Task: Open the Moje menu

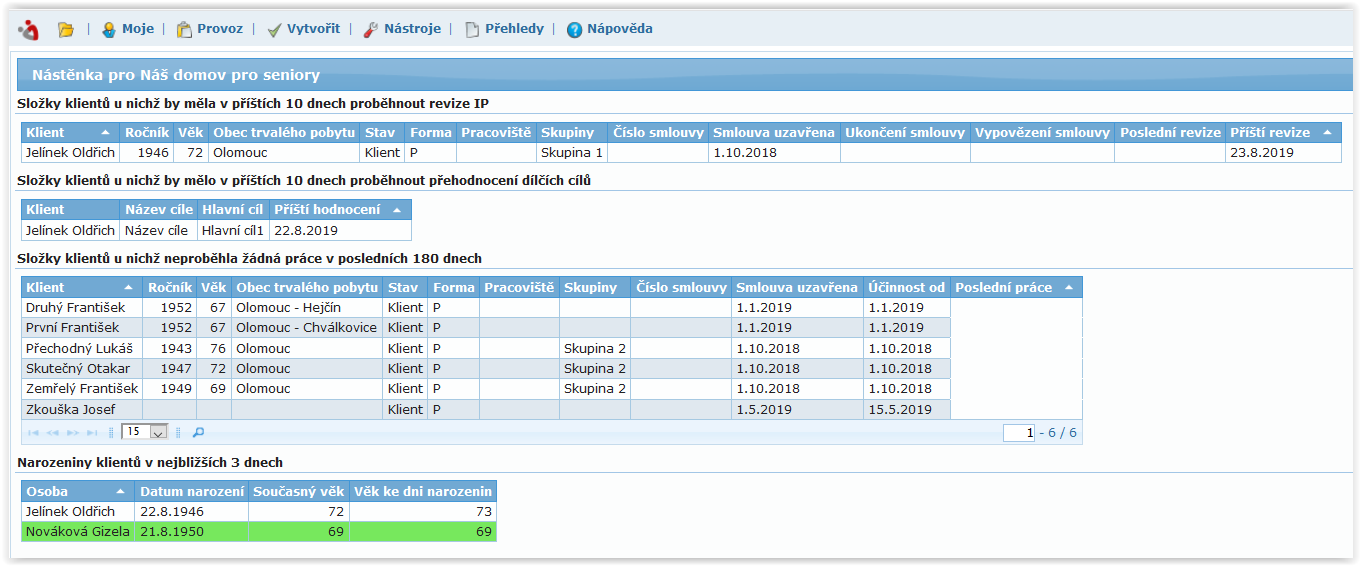Action: pos(127,29)
